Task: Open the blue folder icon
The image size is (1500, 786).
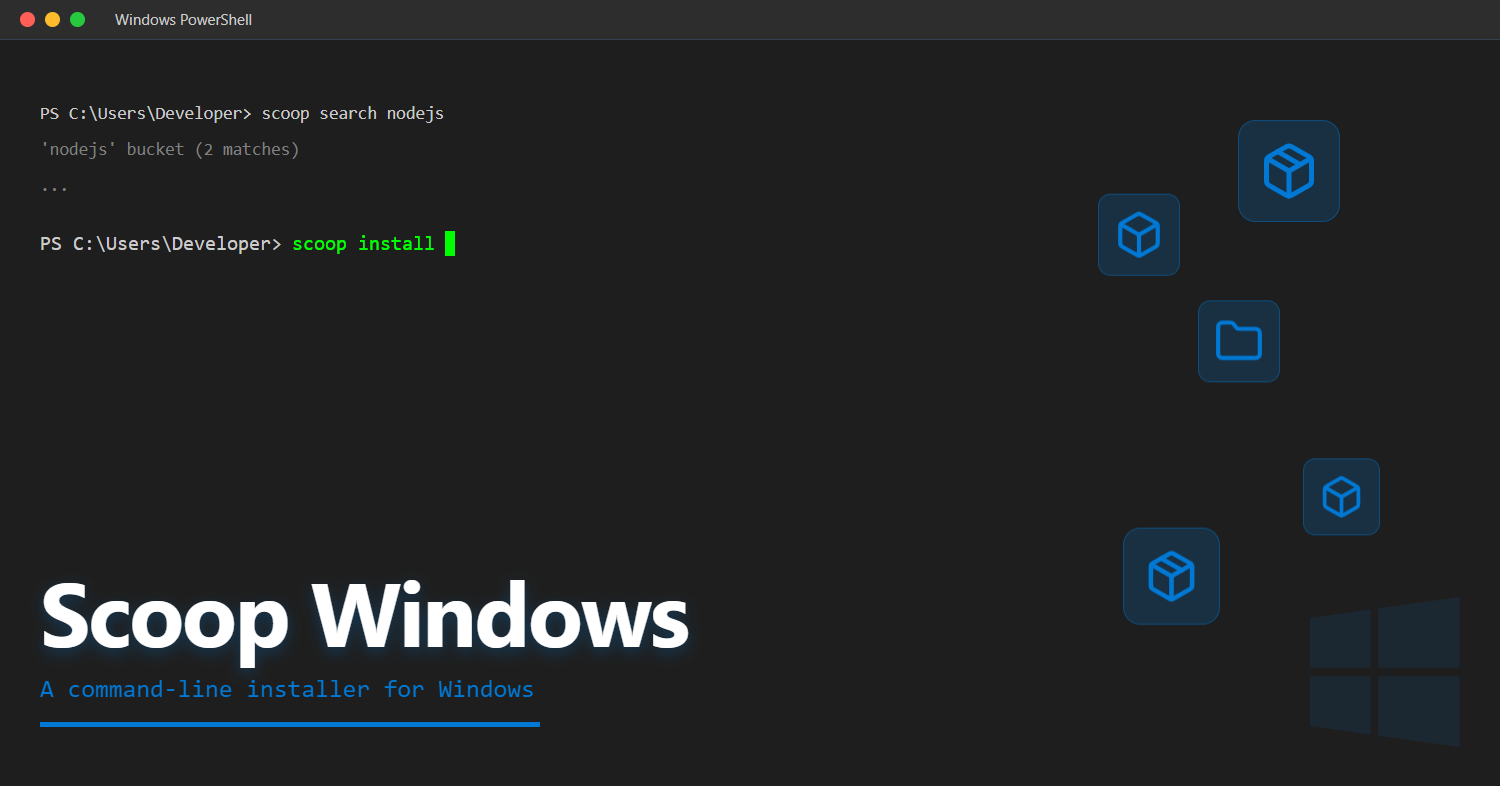Action: (1238, 340)
